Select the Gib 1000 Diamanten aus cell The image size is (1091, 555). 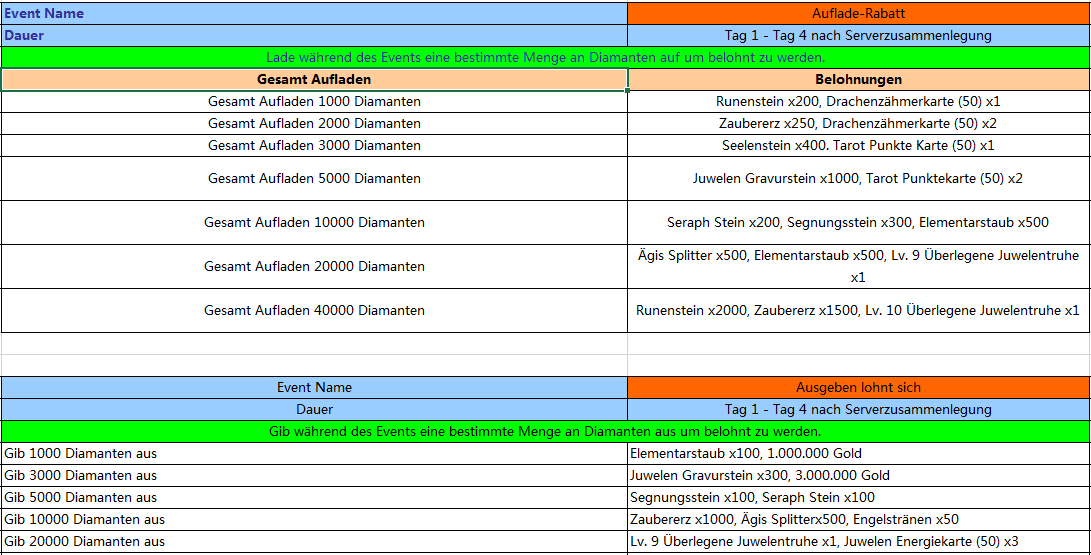[x=314, y=453]
